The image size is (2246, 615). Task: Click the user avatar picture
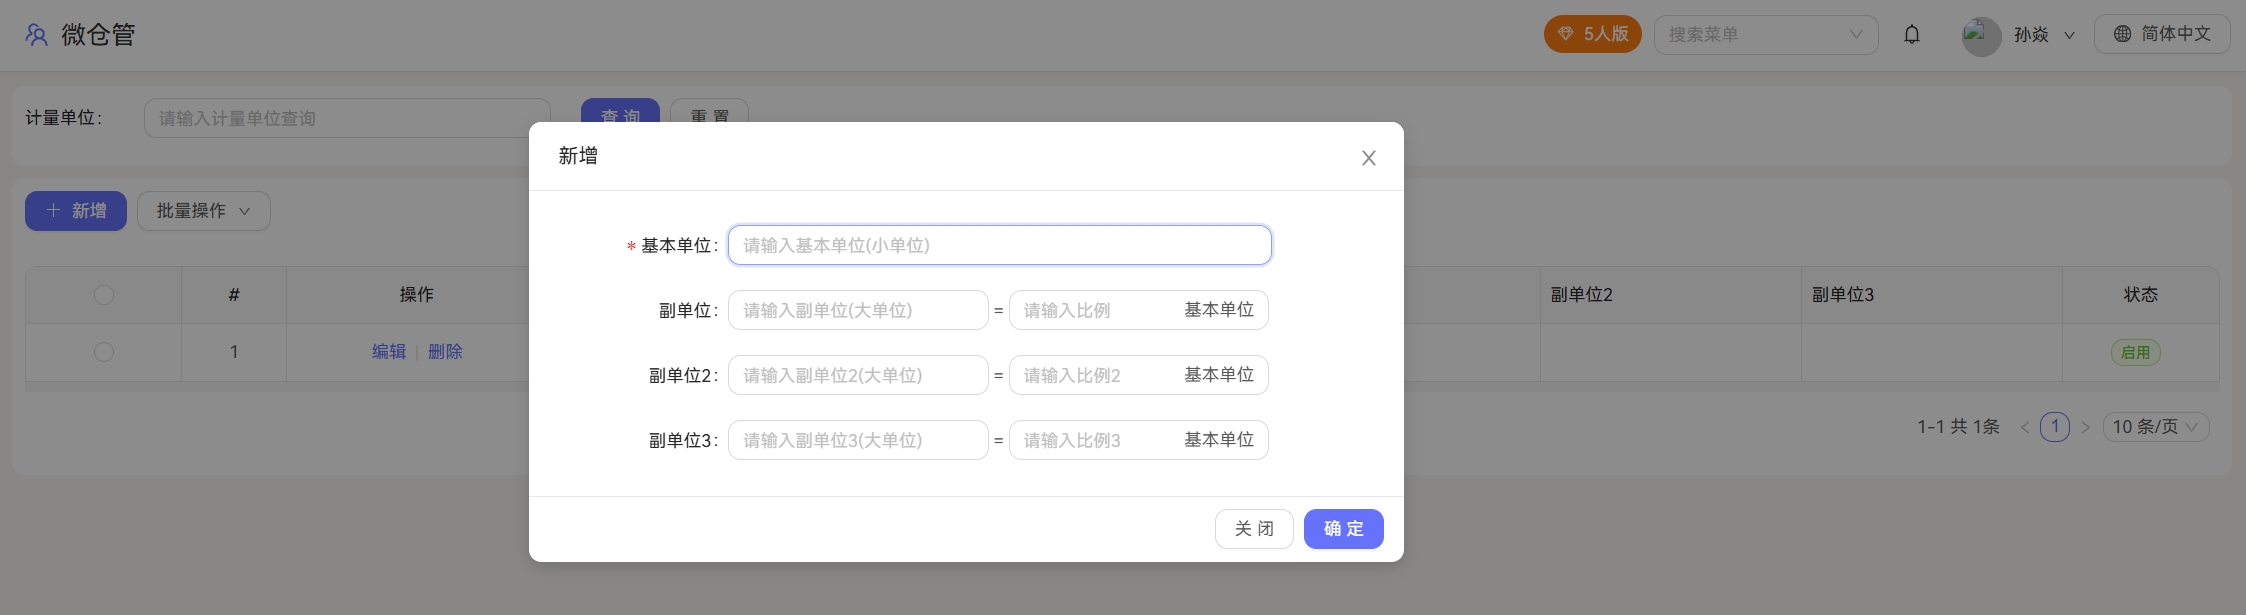[1981, 36]
